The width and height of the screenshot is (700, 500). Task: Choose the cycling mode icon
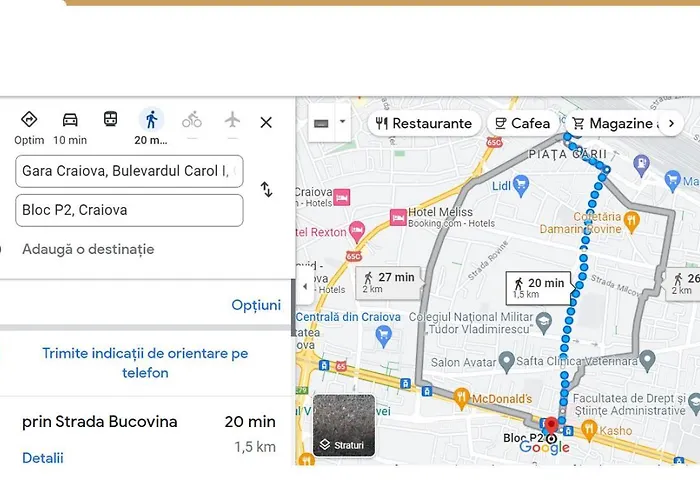point(191,121)
